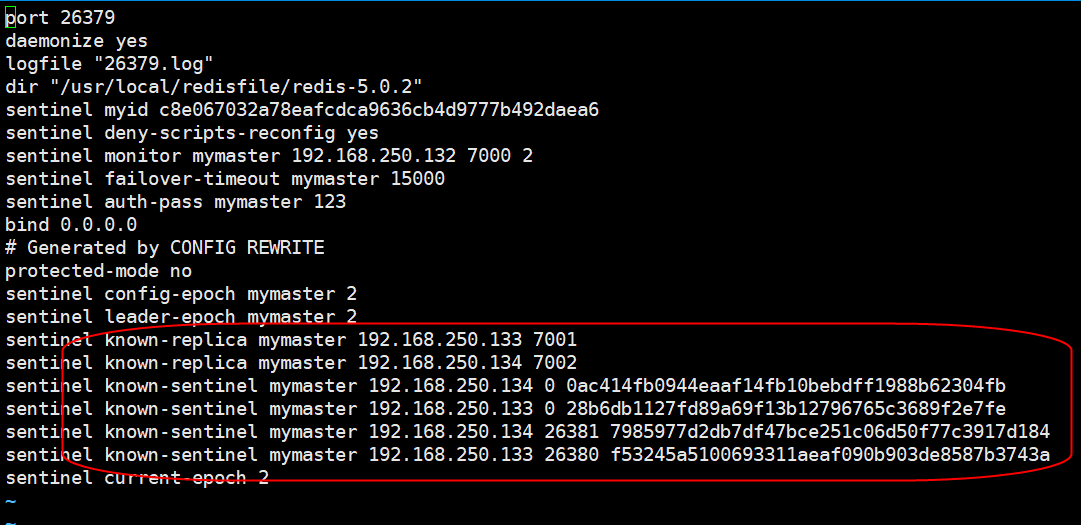Click the auth-pass mymaster 123 line
This screenshot has width=1081, height=525.
click(x=175, y=202)
